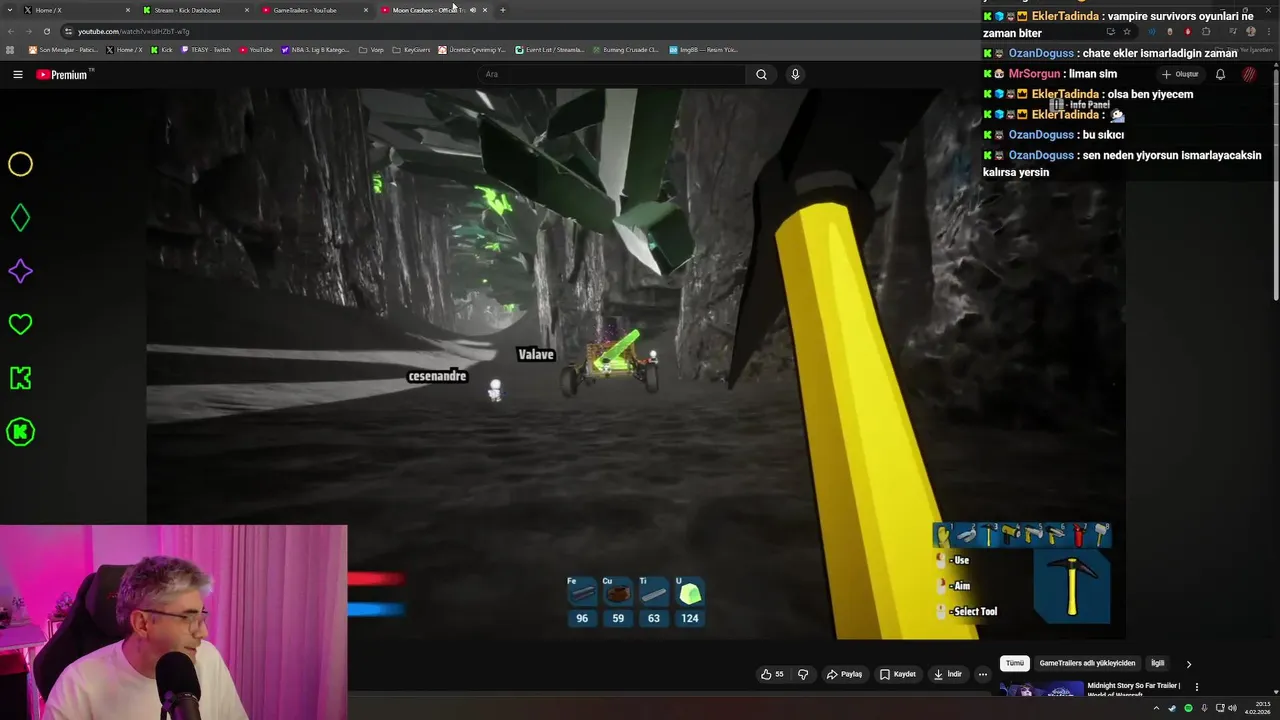Open YouTube notifications bell

tap(1220, 74)
